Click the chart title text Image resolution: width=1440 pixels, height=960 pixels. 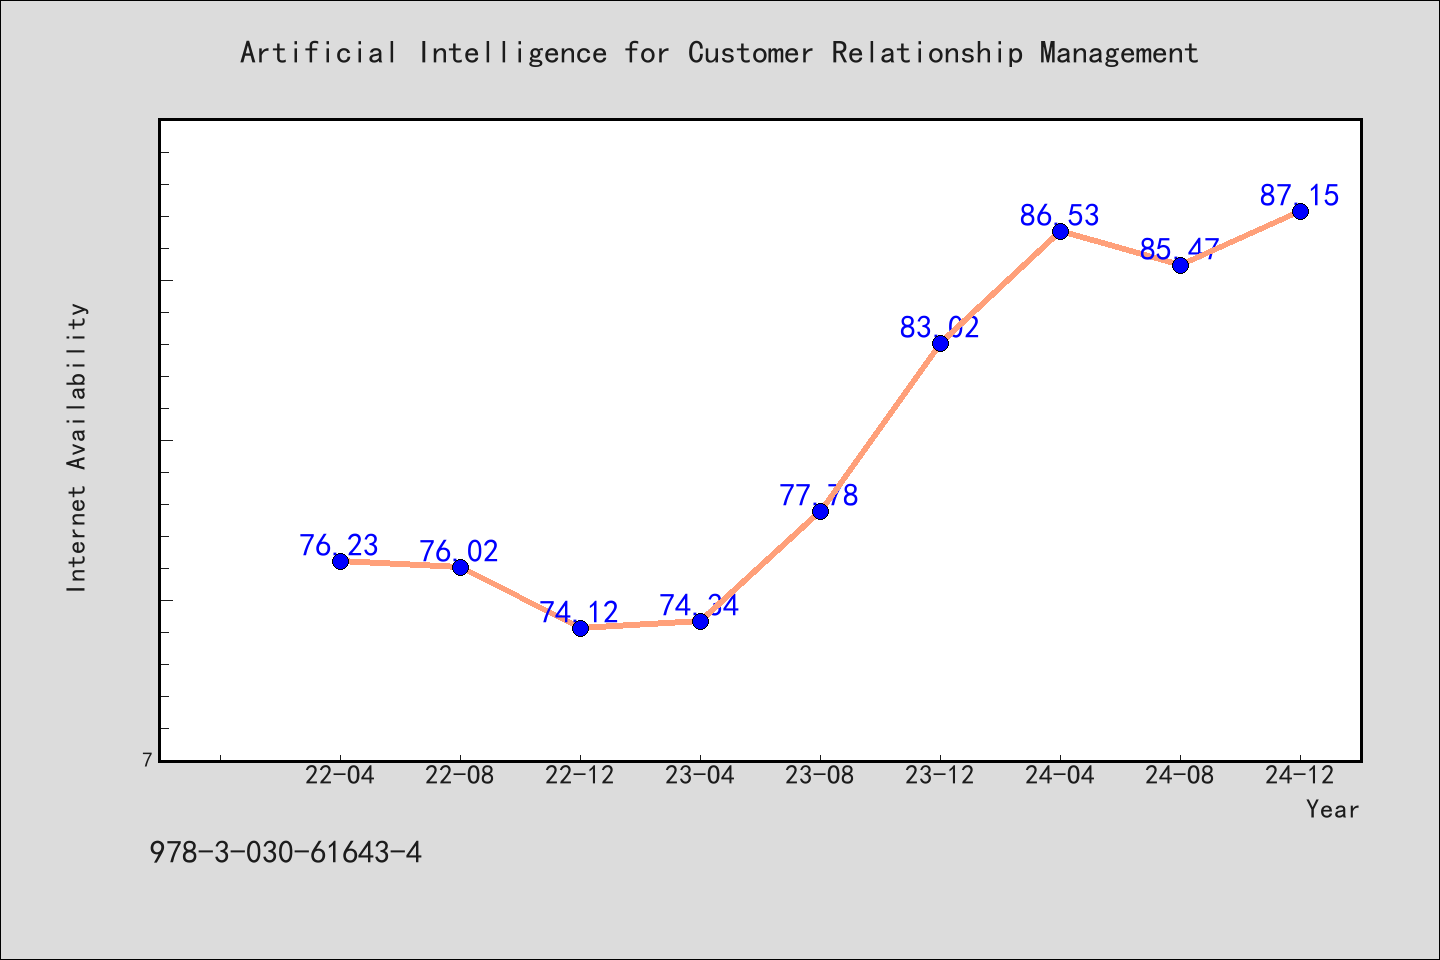pyautogui.click(x=719, y=53)
